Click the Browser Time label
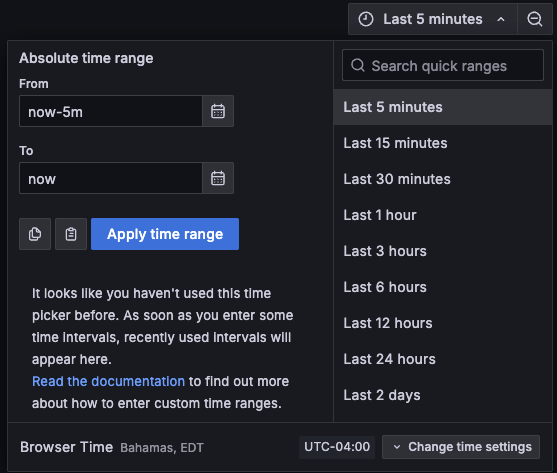Viewport: 557px width, 473px height. (x=66, y=447)
